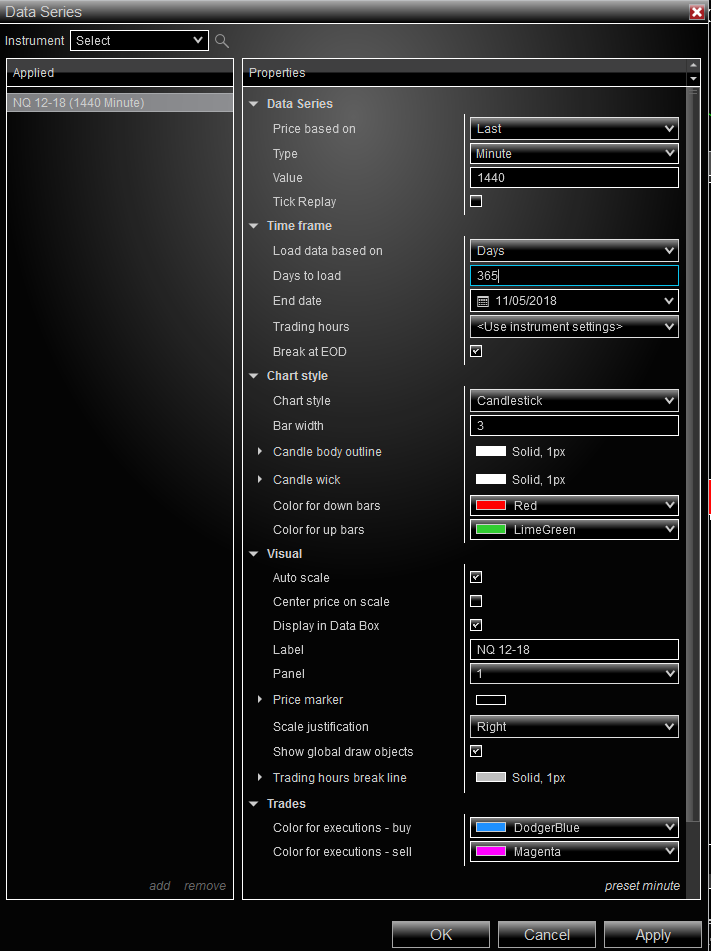Open the Chart style Candlestick dropdown
Screen dimensions: 711x951
[574, 401]
